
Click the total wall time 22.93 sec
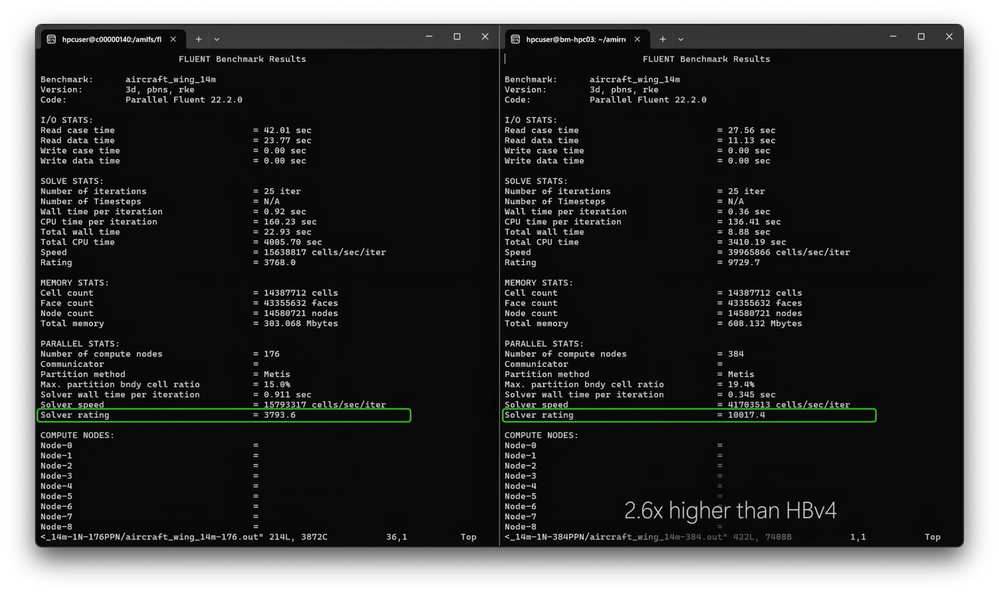click(x=287, y=232)
